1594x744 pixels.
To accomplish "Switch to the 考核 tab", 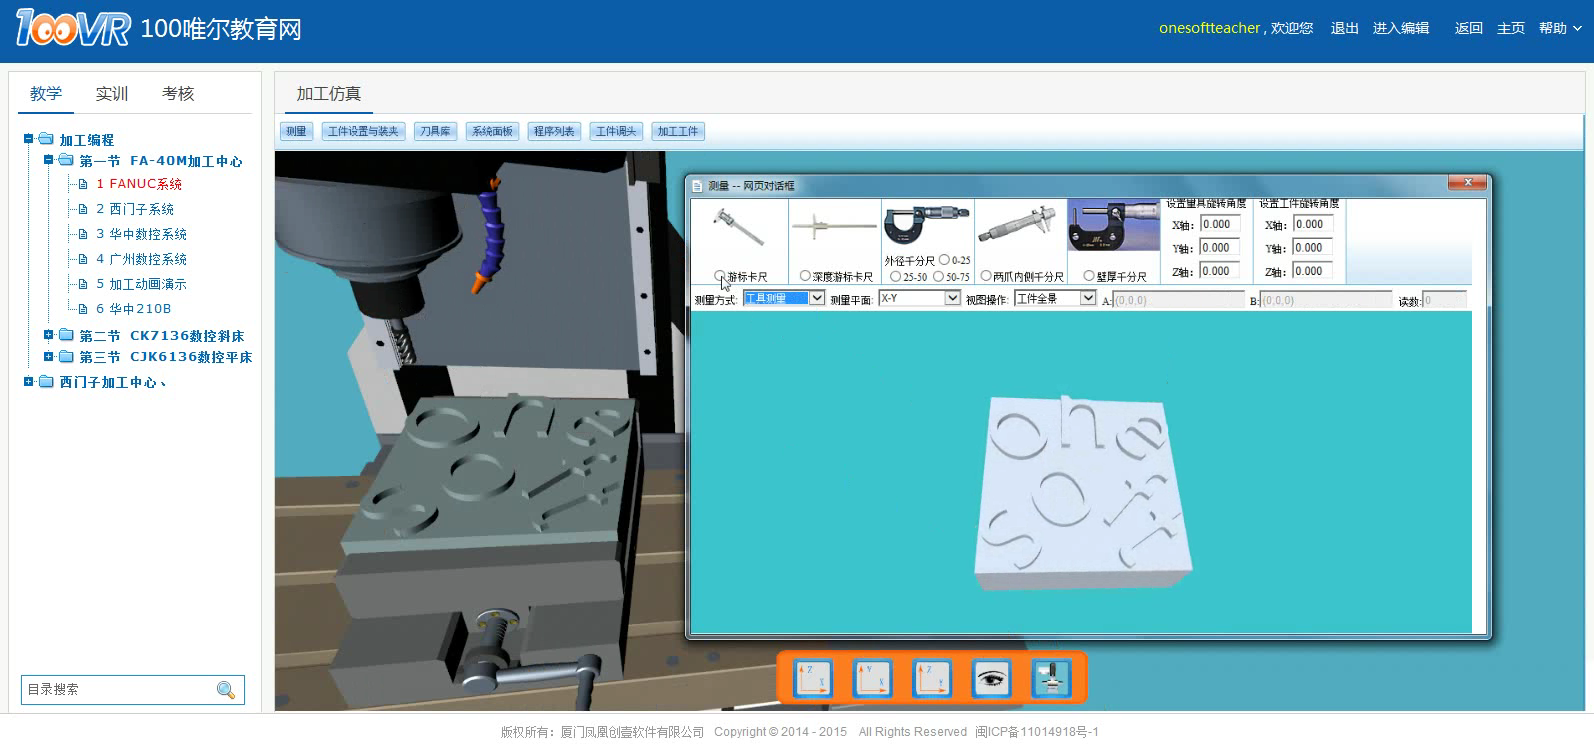I will point(178,94).
